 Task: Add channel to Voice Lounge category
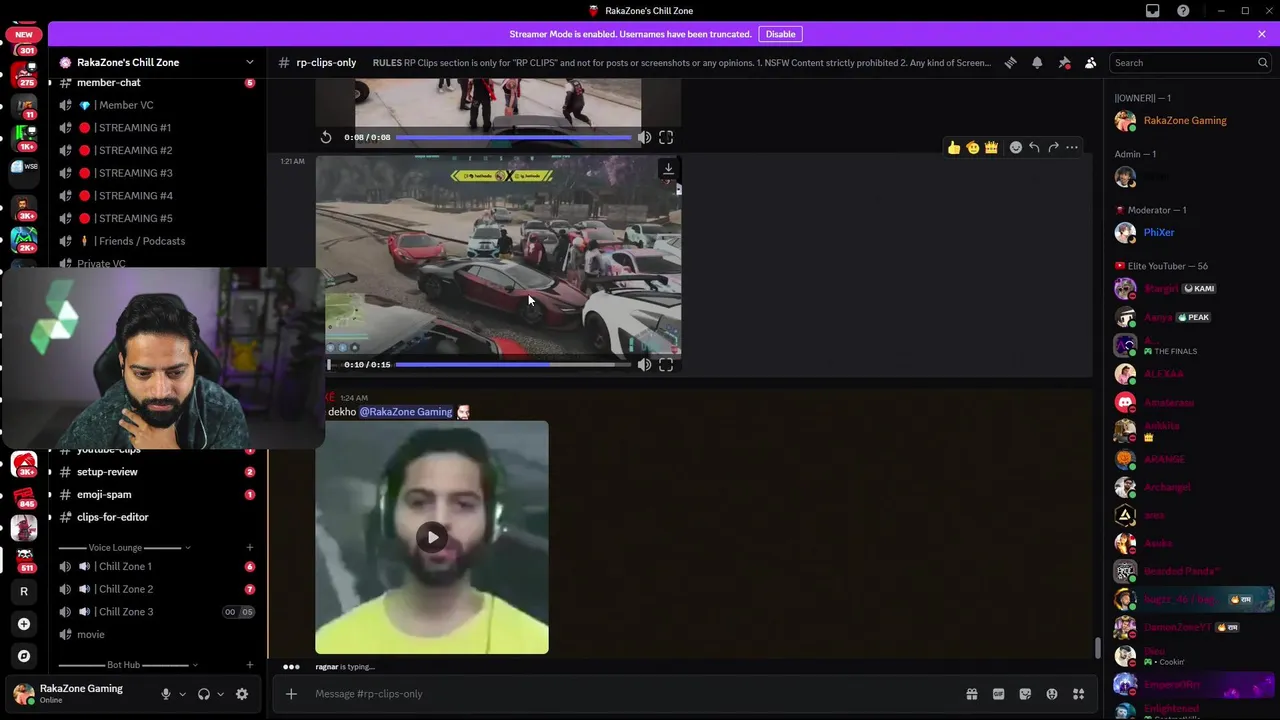(250, 548)
